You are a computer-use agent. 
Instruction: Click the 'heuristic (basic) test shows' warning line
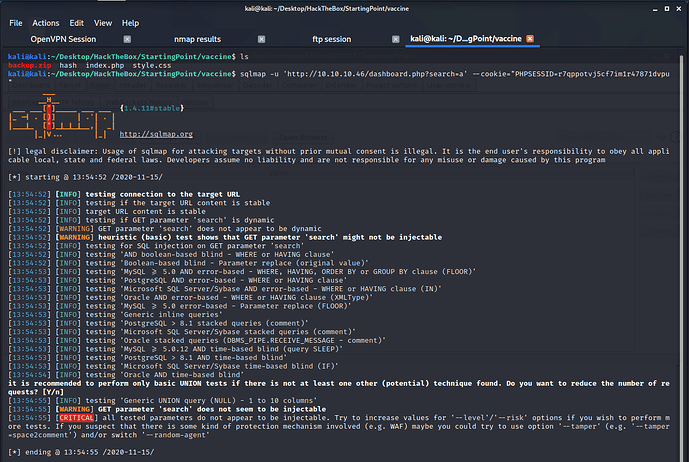coord(225,237)
